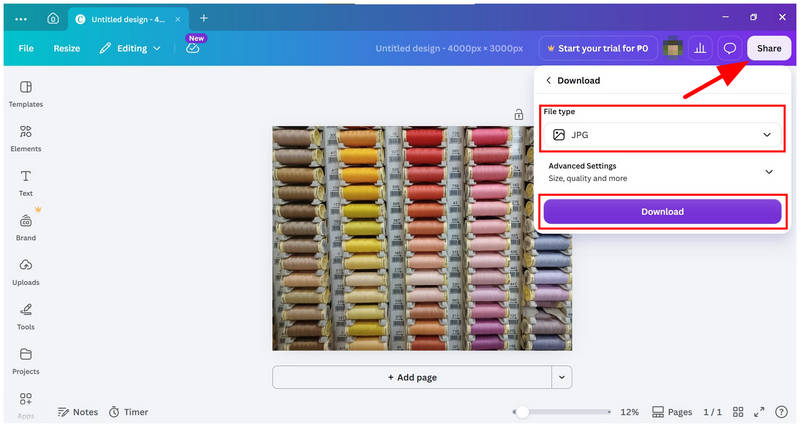This screenshot has width=800, height=427.
Task: Click the design title text field
Action: point(449,48)
